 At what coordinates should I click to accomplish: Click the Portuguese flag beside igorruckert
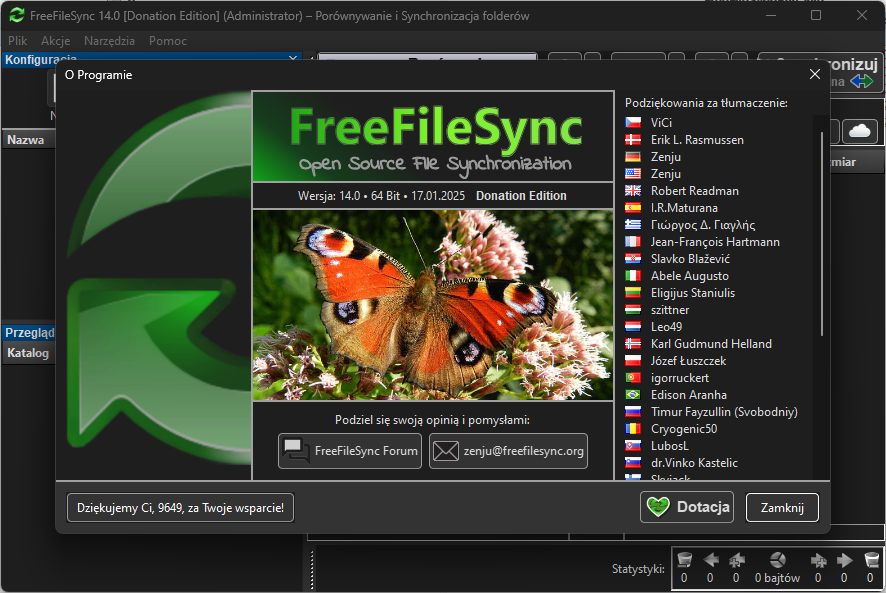(x=633, y=377)
